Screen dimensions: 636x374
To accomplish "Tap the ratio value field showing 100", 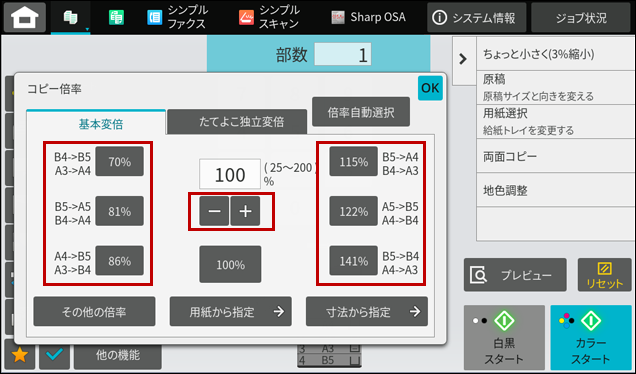I will (230, 174).
